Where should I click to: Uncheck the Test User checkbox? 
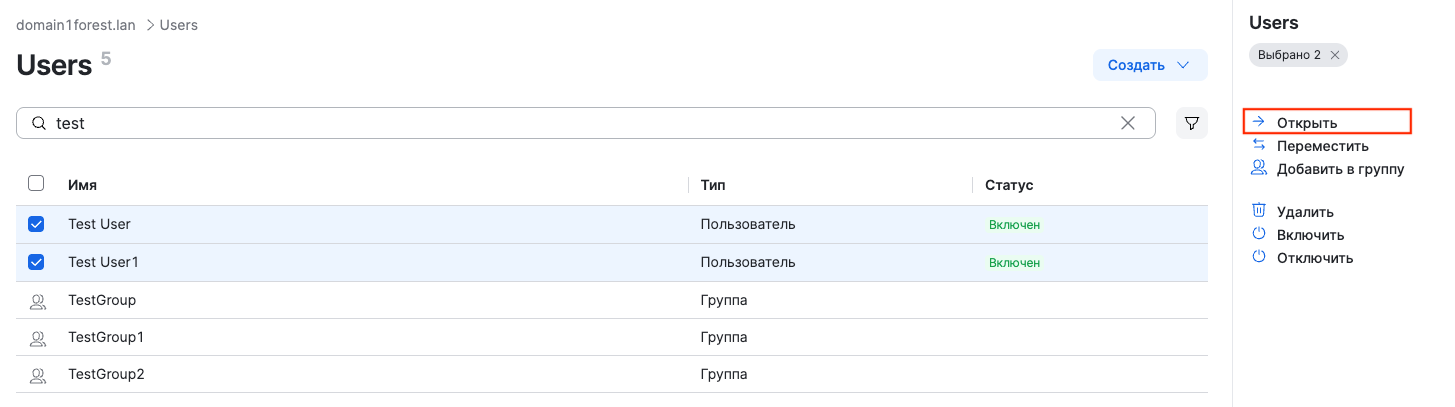36,224
